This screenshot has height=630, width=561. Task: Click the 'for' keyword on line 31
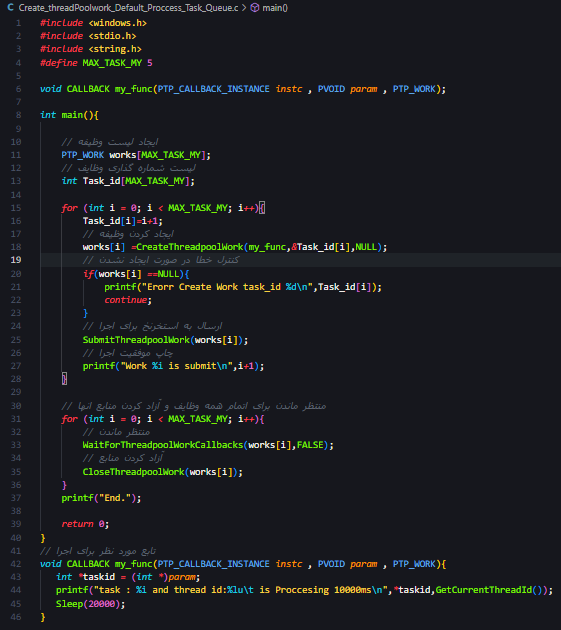click(70, 419)
